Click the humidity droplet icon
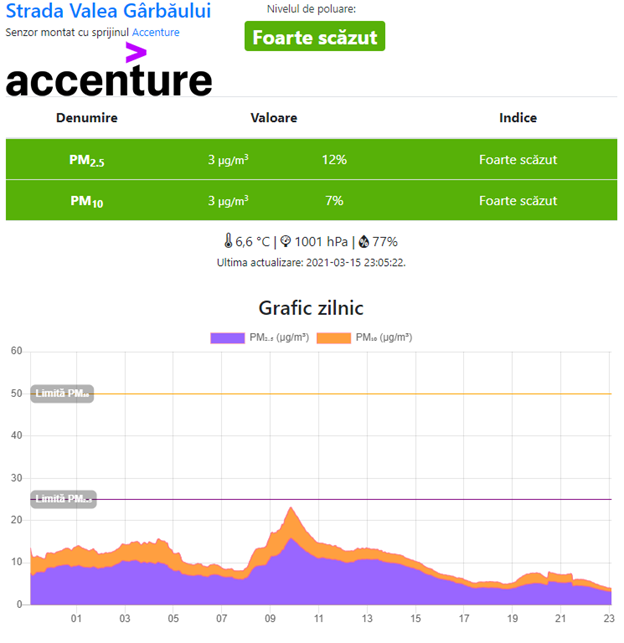624x643 pixels. pyautogui.click(x=363, y=241)
